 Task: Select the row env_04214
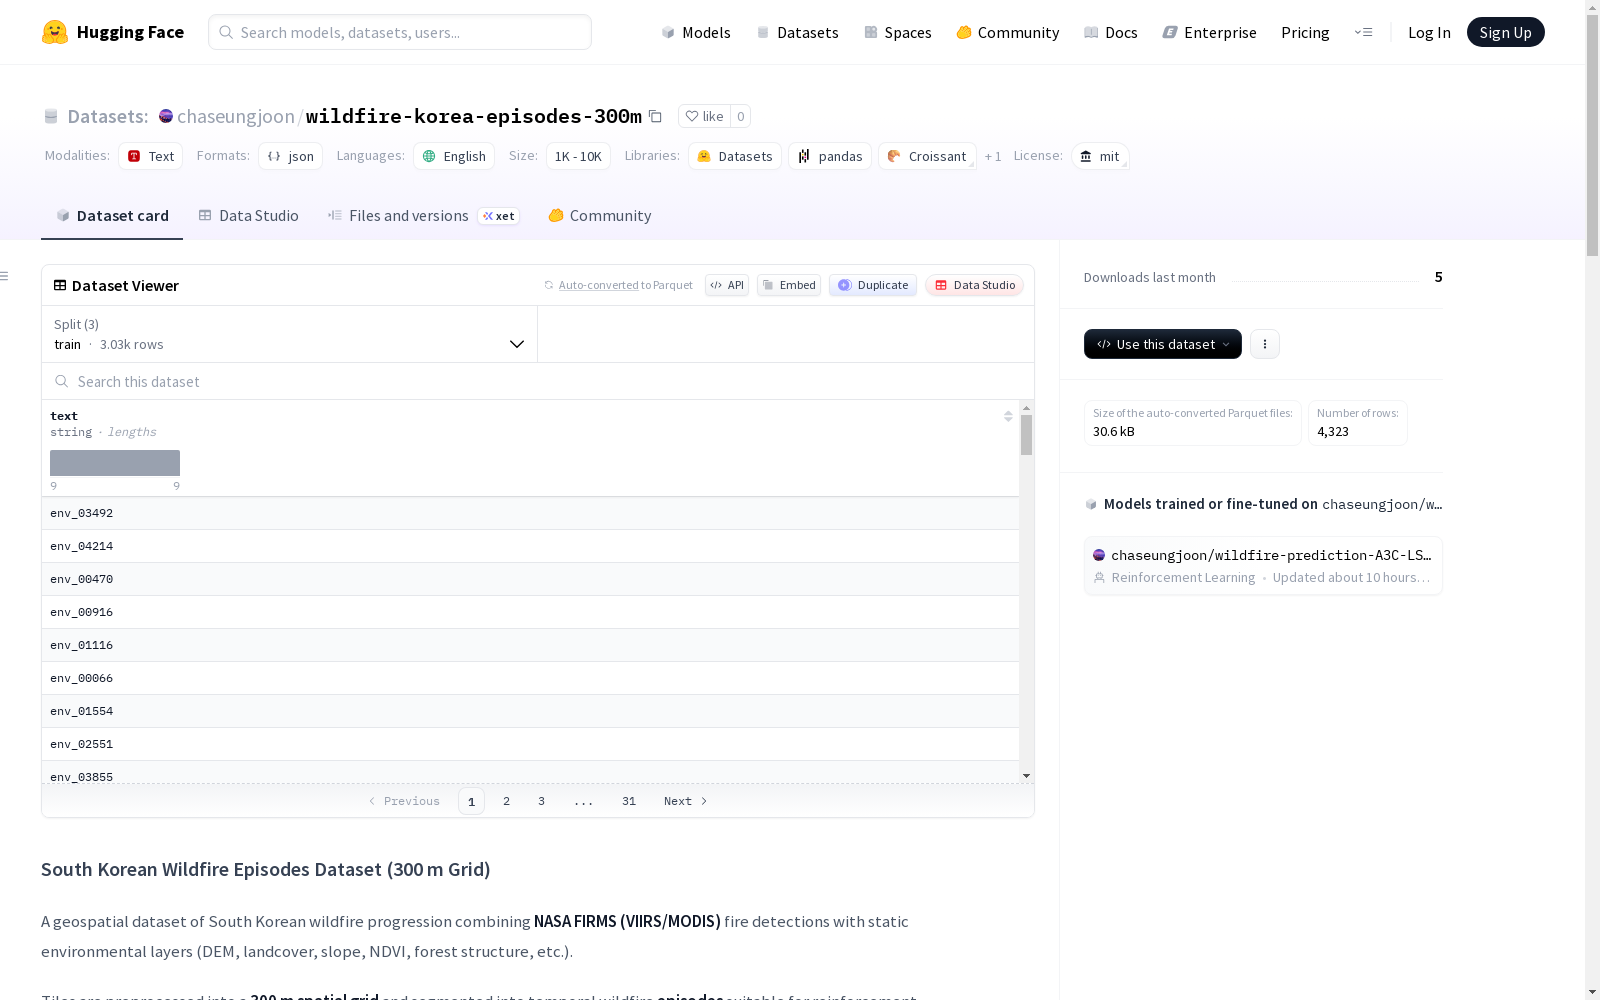tap(530, 546)
